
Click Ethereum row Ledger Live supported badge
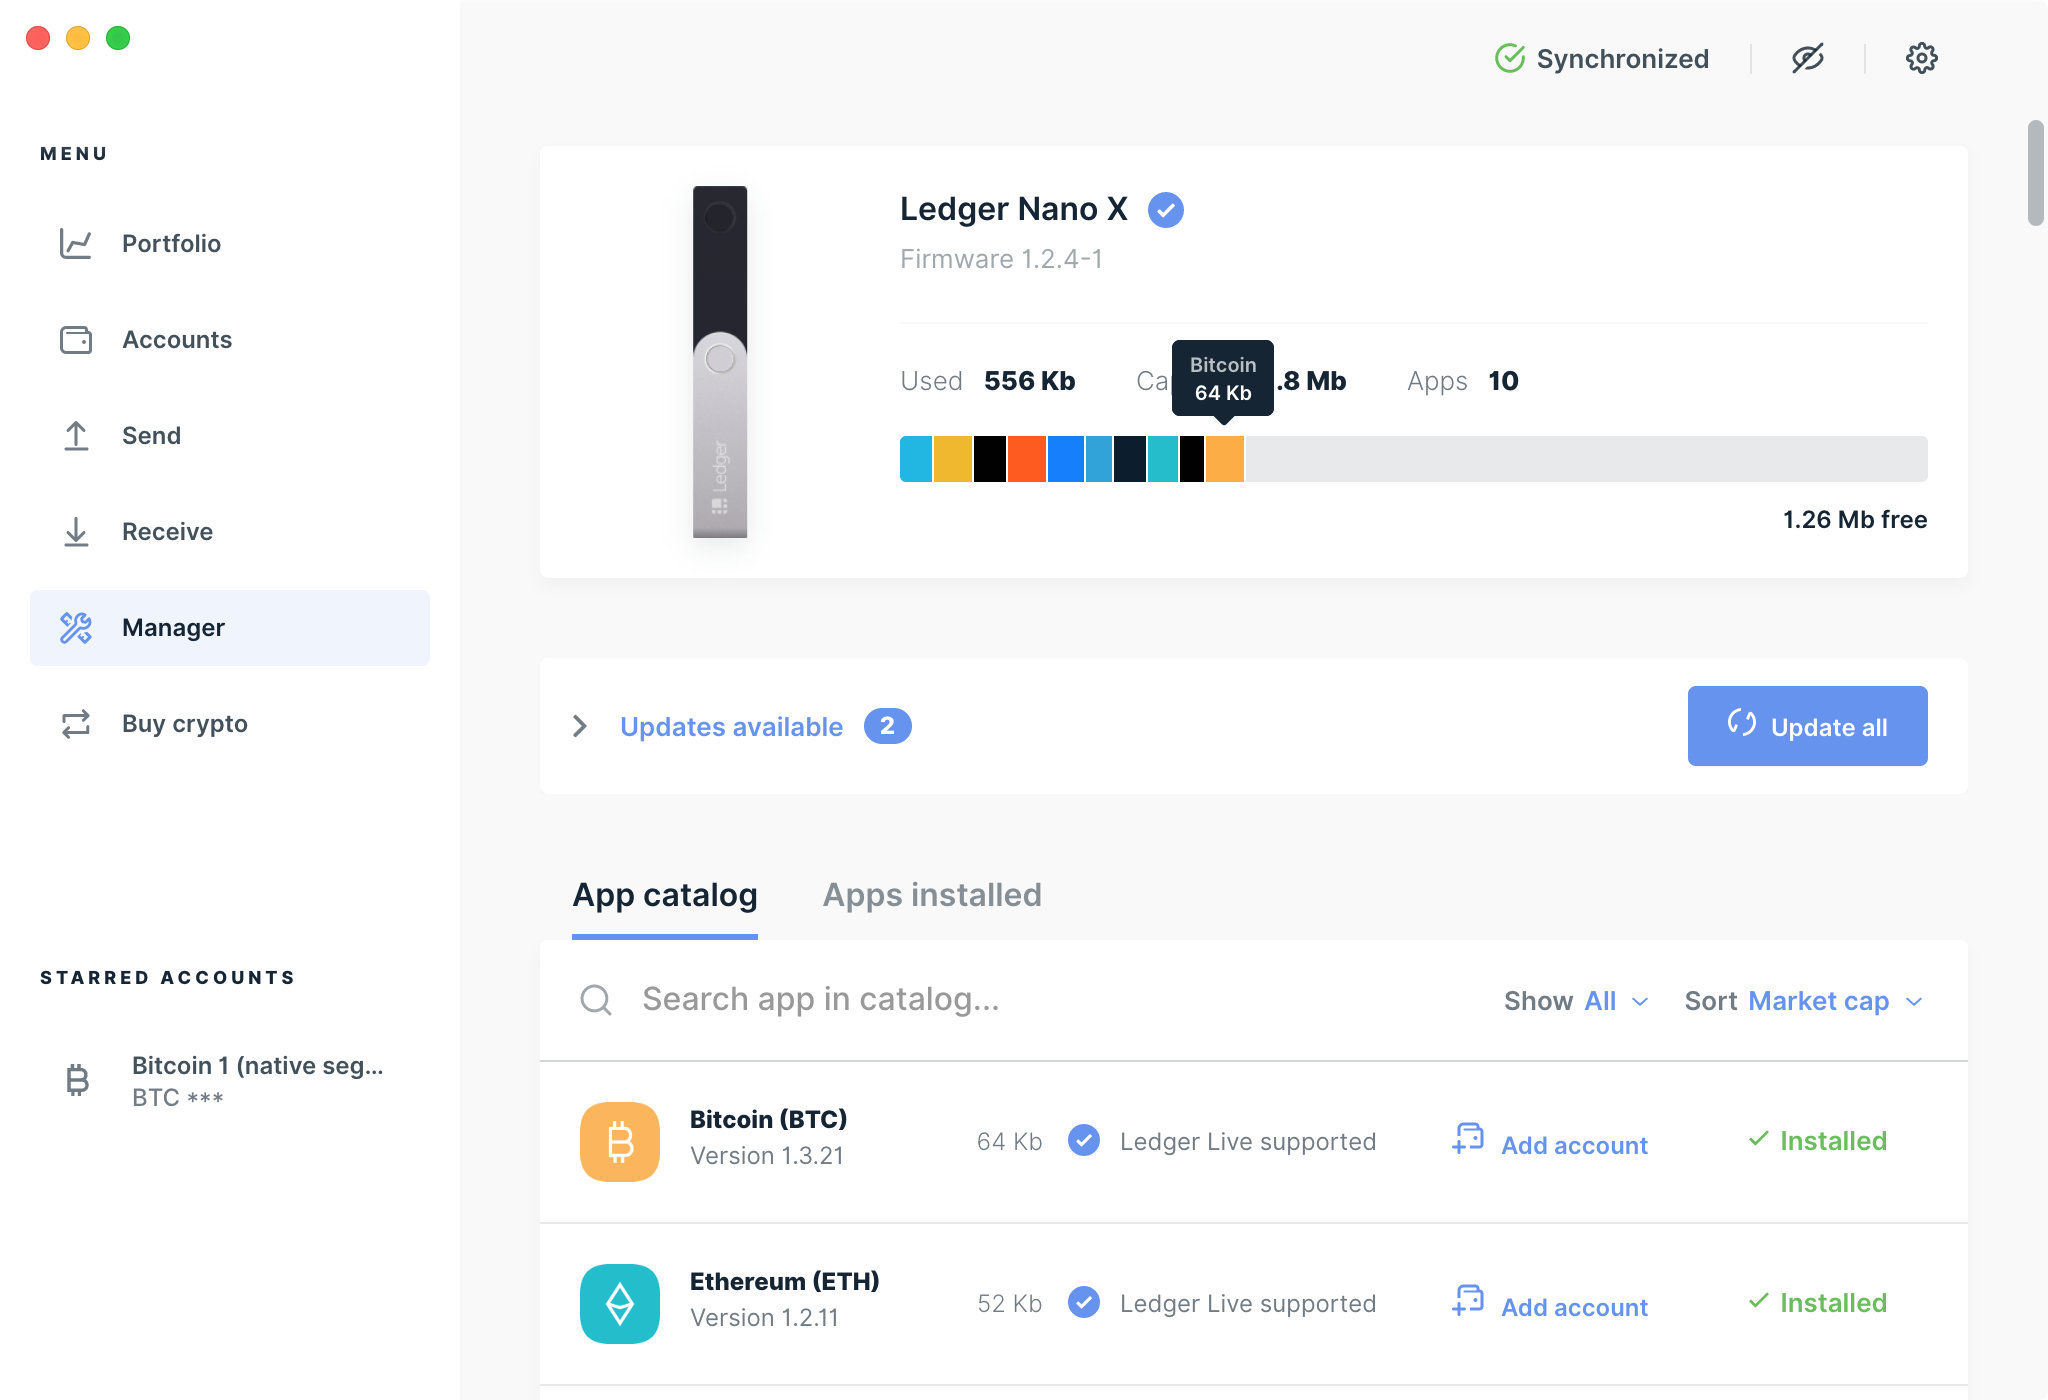point(1084,1302)
